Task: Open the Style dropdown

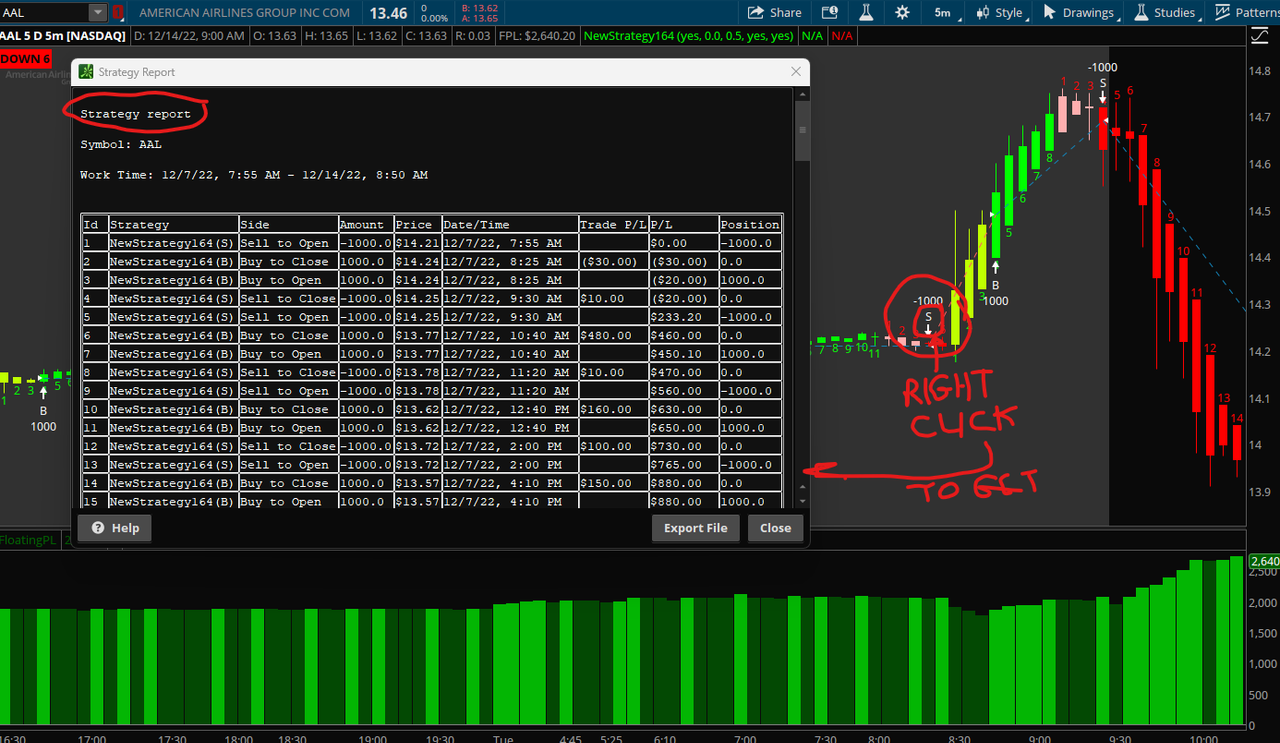Action: point(1000,13)
